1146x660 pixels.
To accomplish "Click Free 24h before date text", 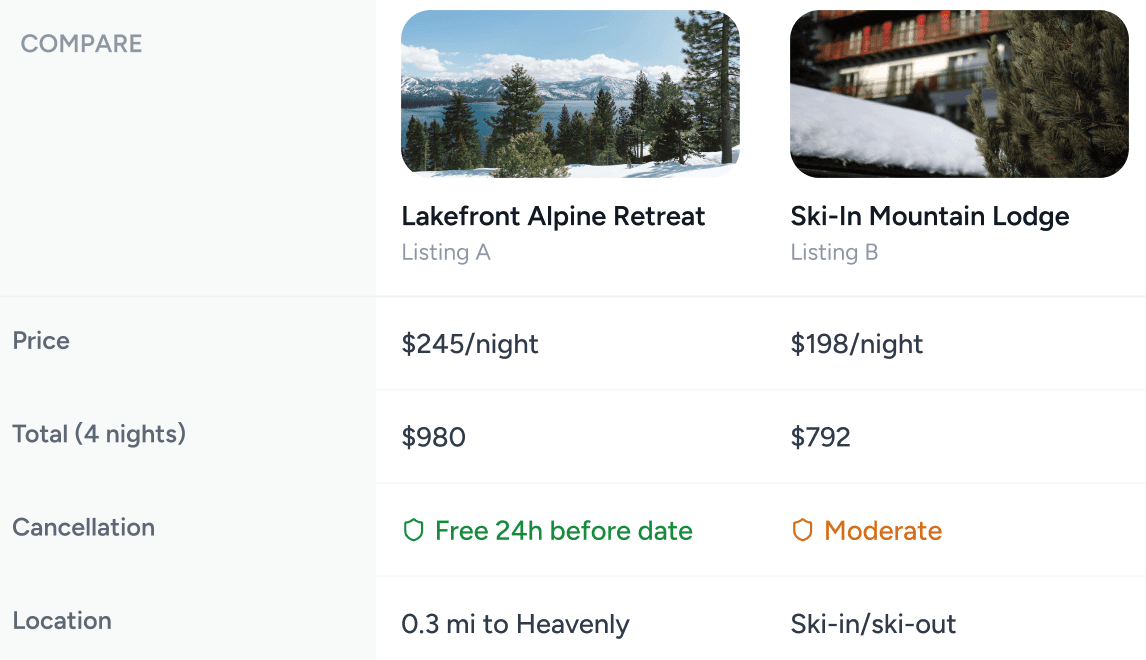I will coord(563,531).
